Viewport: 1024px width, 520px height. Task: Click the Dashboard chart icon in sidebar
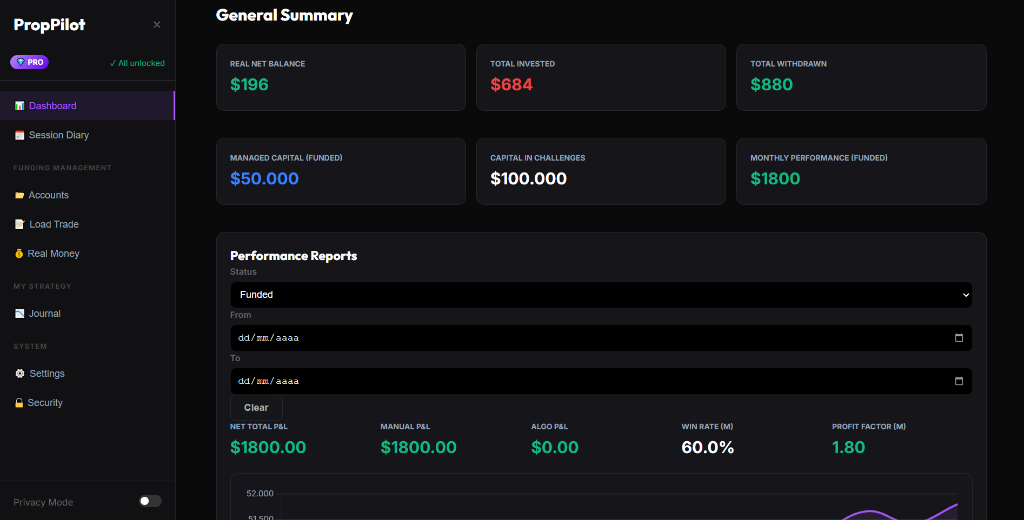click(x=20, y=106)
